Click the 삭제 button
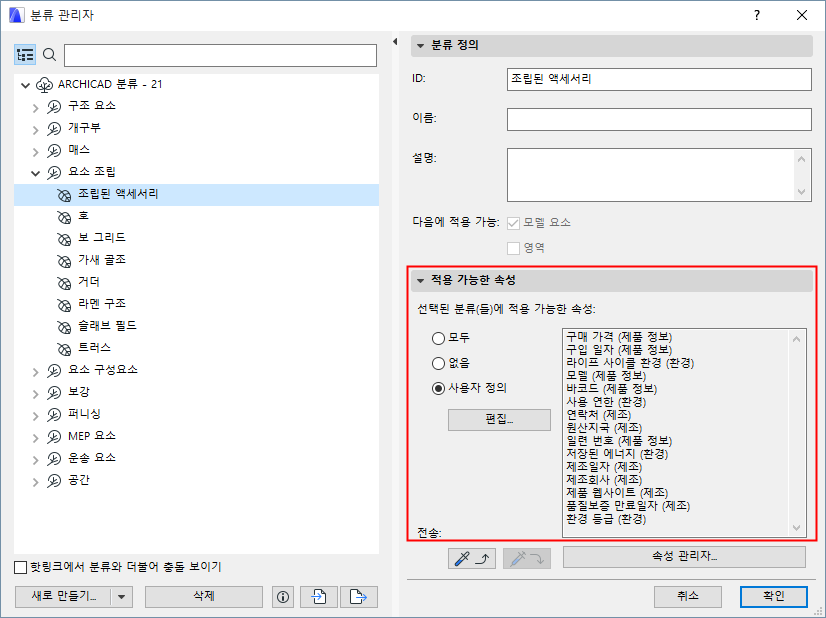 click(204, 597)
